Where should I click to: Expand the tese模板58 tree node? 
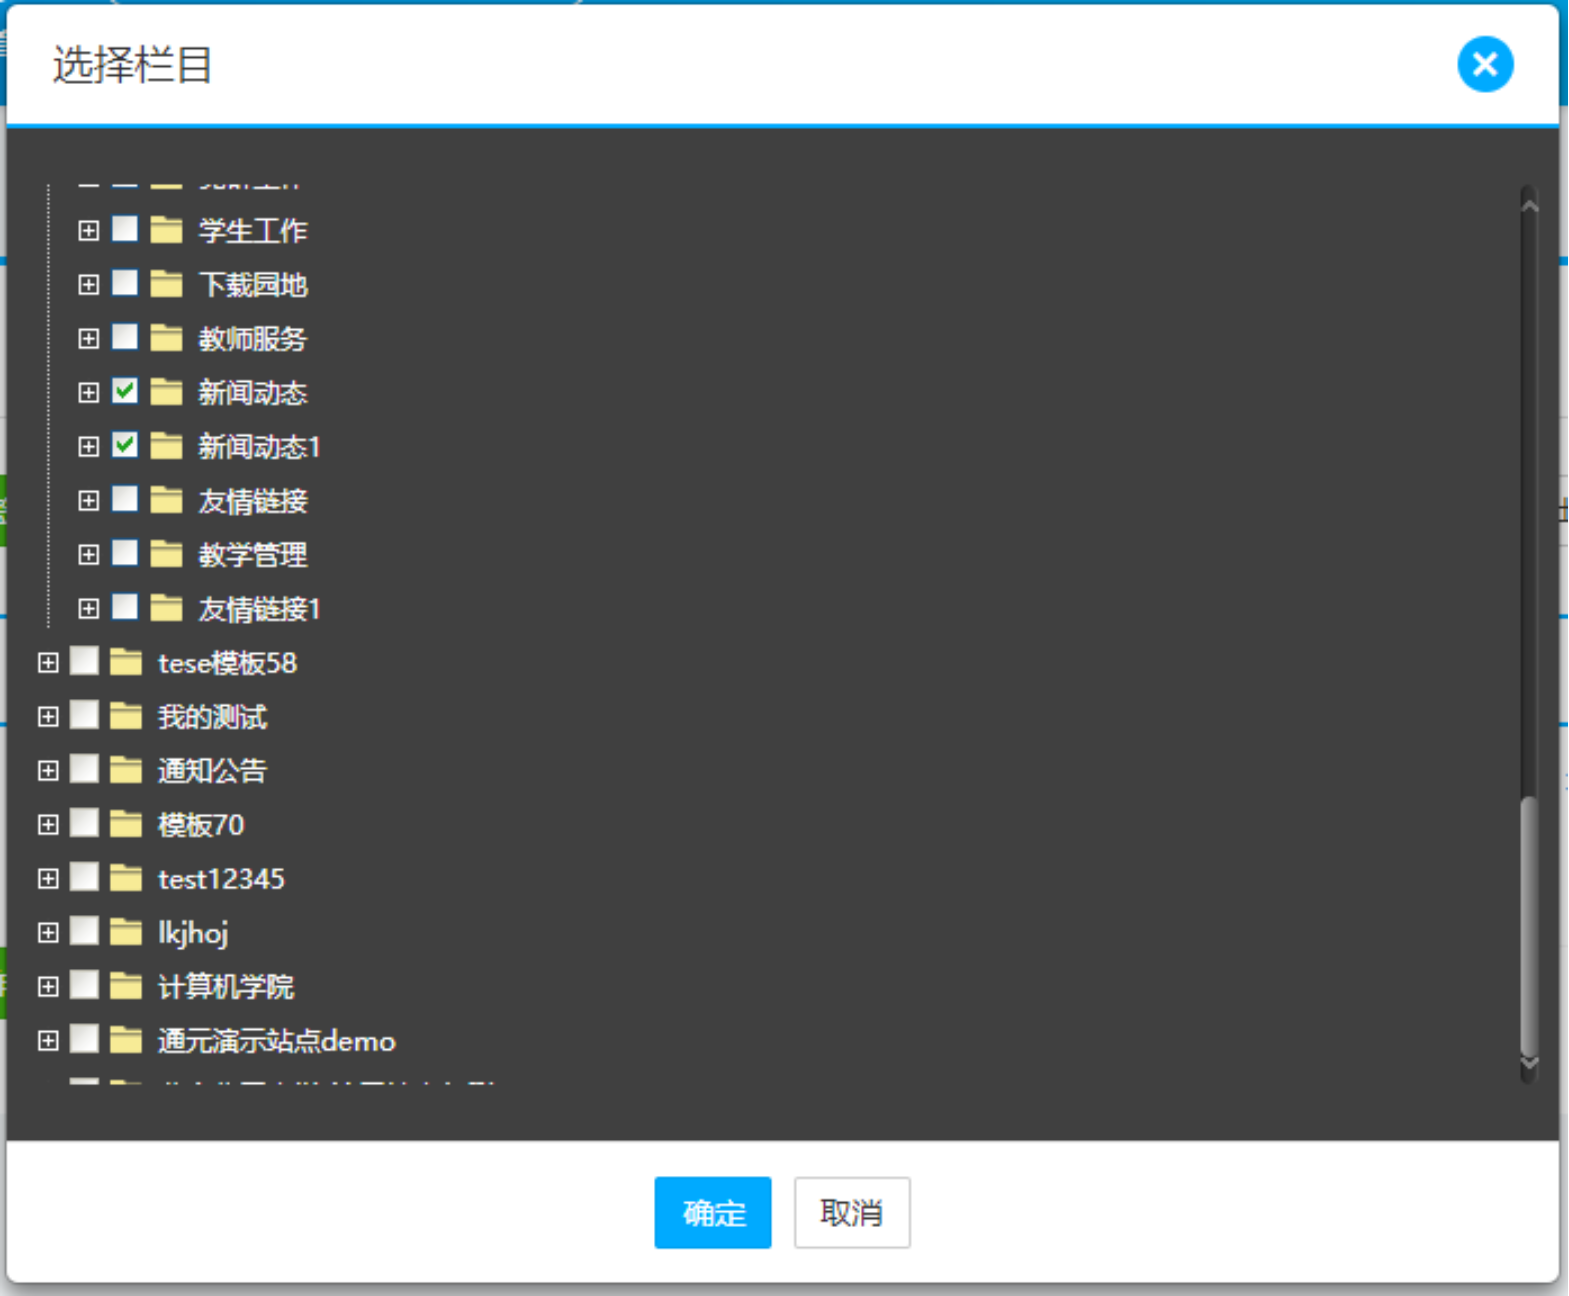coord(48,662)
